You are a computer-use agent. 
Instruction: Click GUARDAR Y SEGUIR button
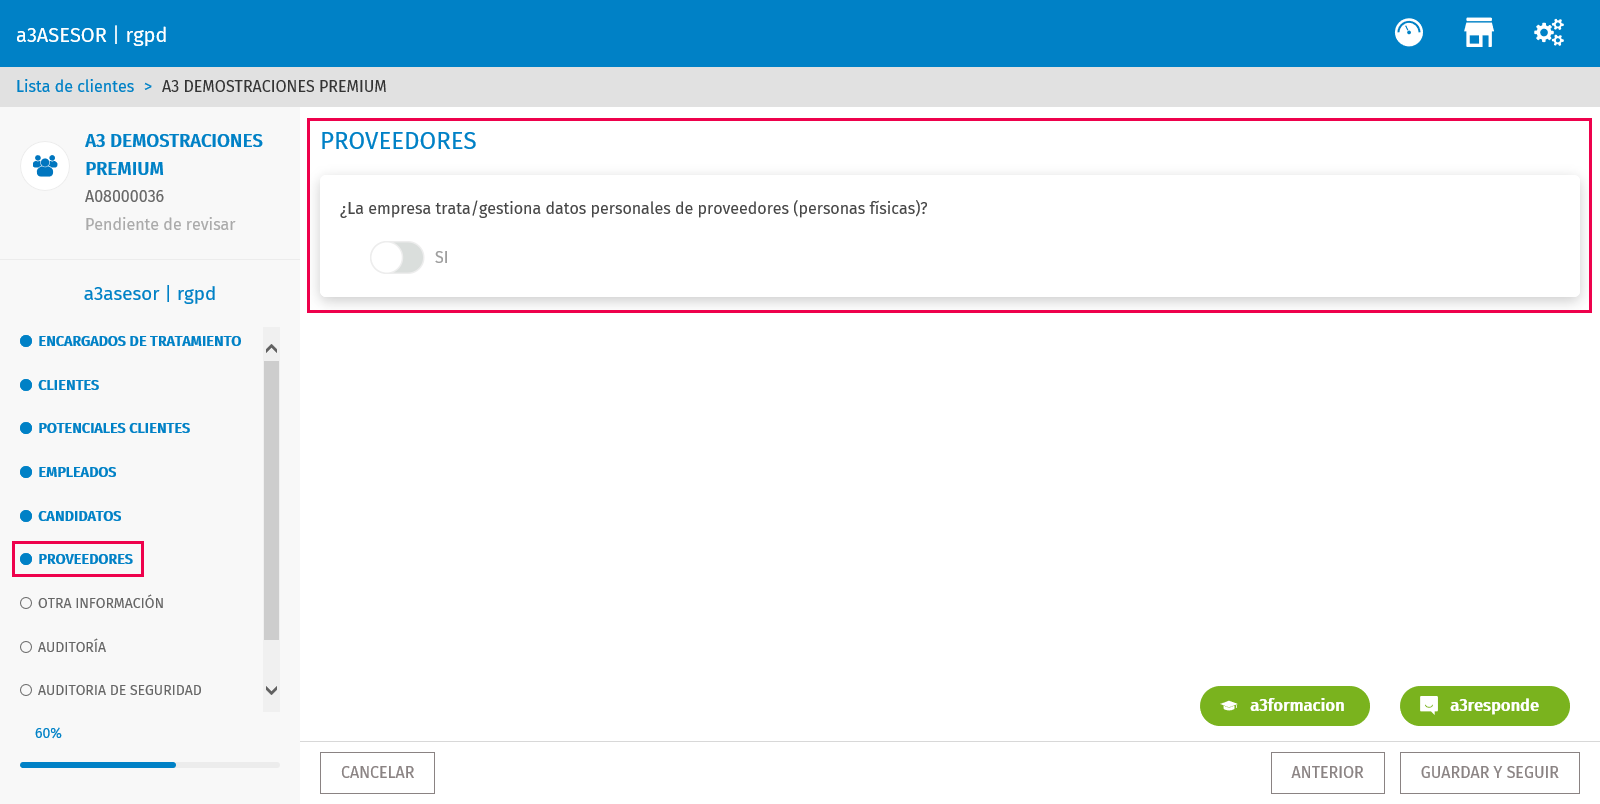1490,773
